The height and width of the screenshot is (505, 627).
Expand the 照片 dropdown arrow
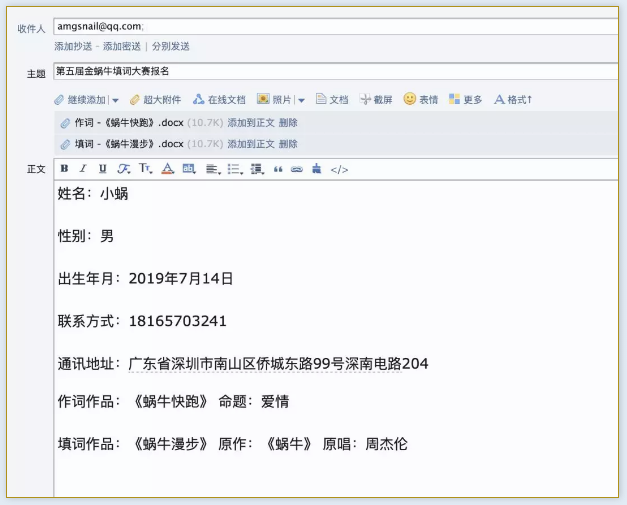pyautogui.click(x=301, y=100)
